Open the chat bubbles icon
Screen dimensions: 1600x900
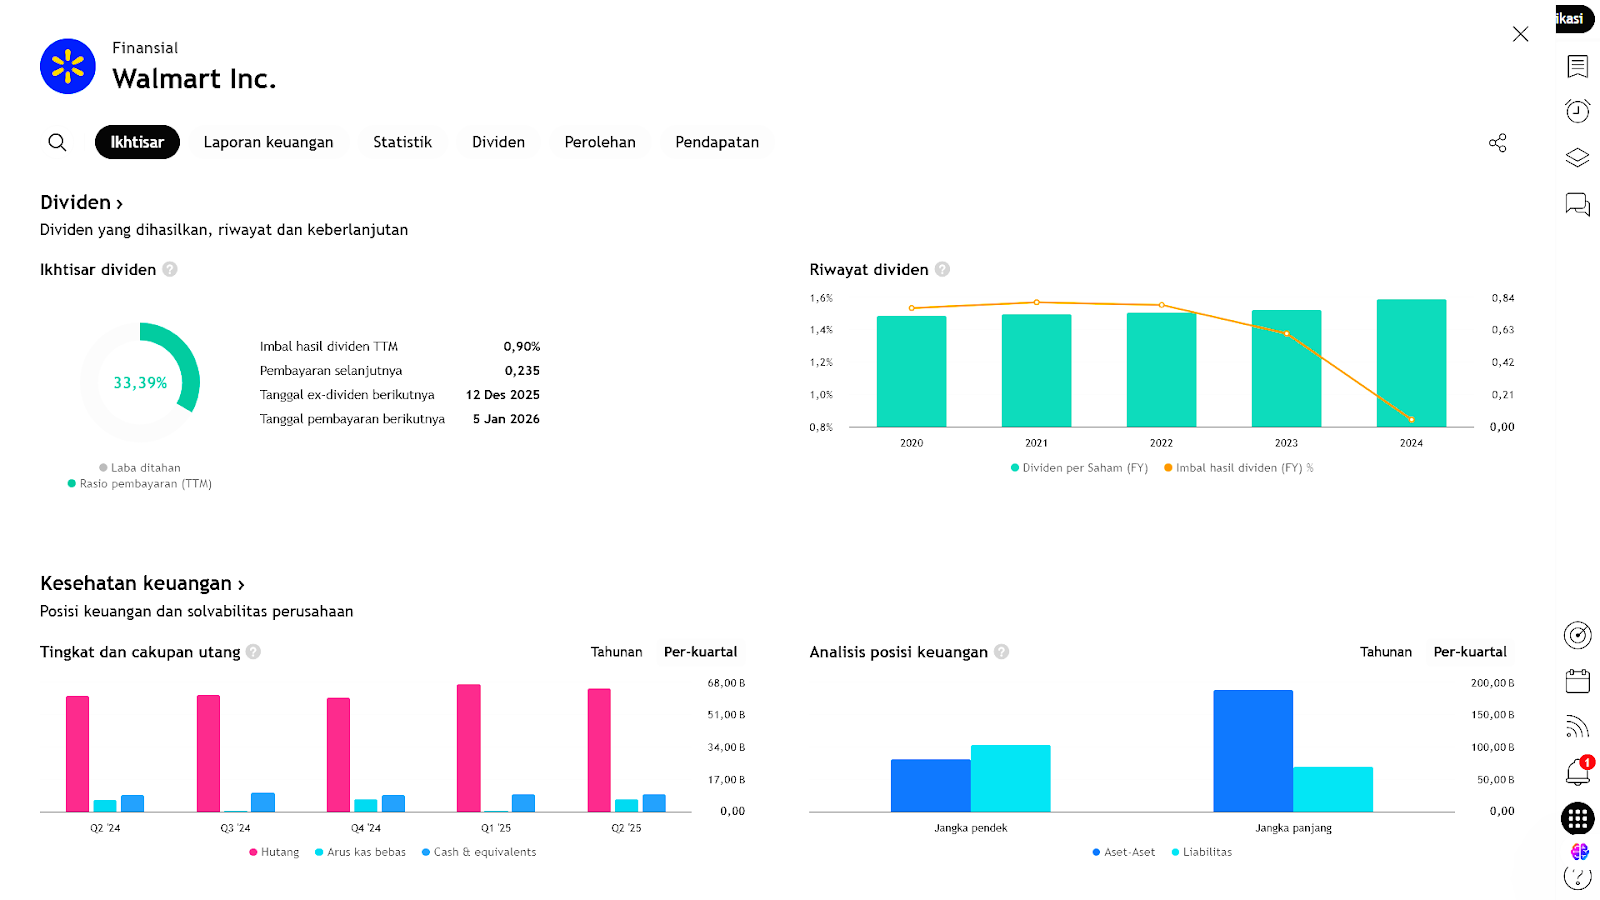coord(1577,204)
